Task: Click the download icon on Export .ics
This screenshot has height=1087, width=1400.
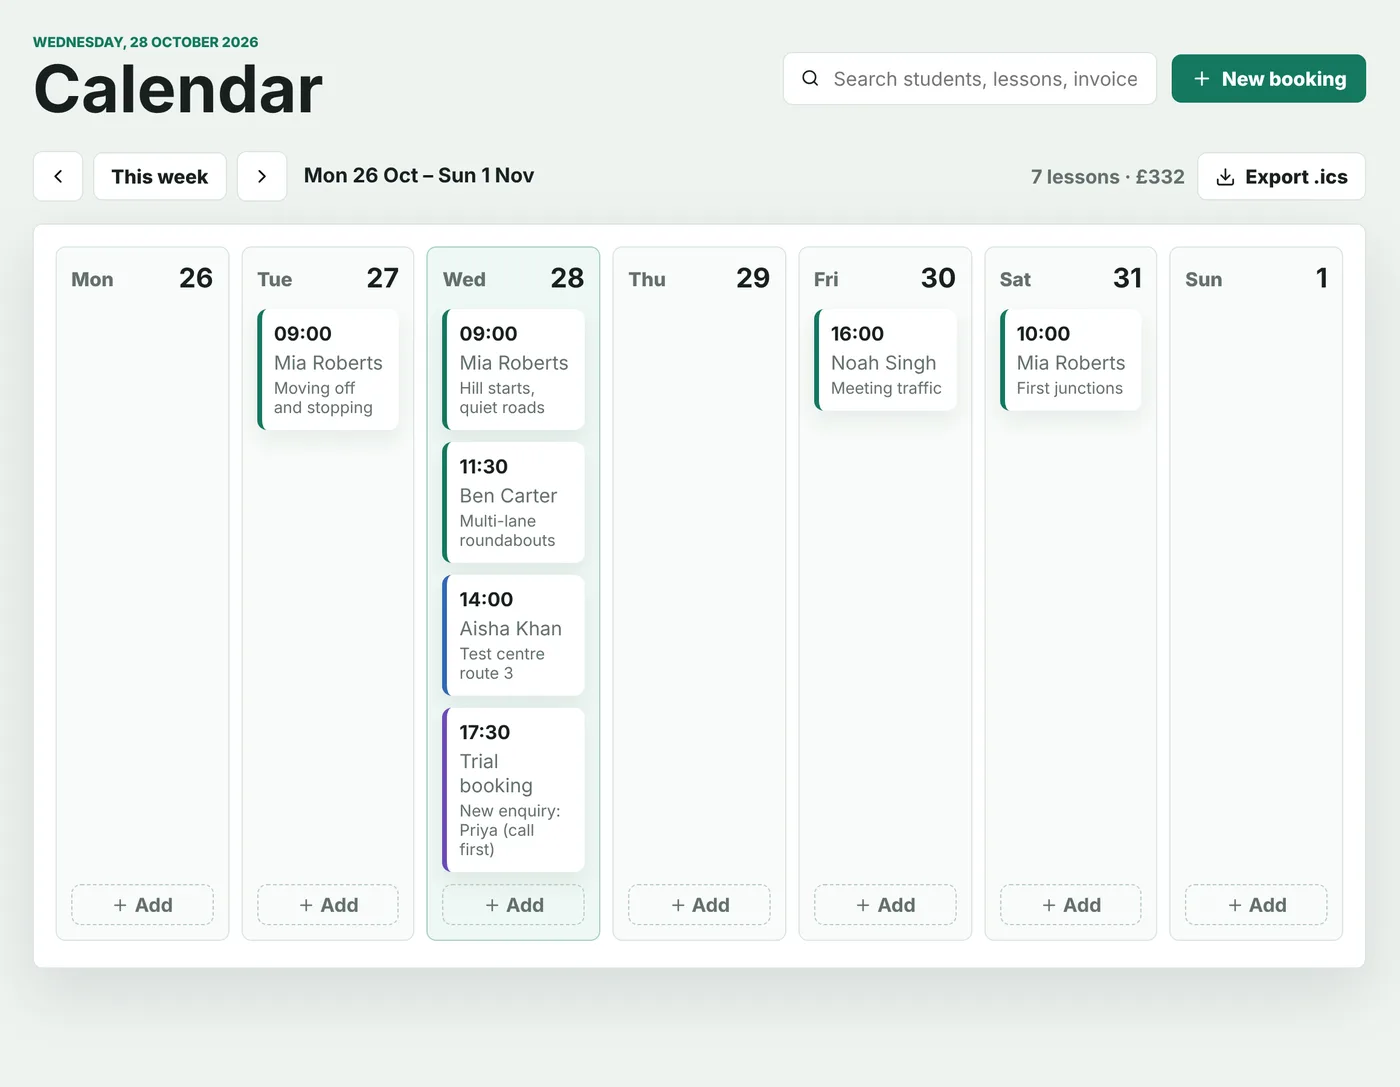Action: pos(1225,177)
